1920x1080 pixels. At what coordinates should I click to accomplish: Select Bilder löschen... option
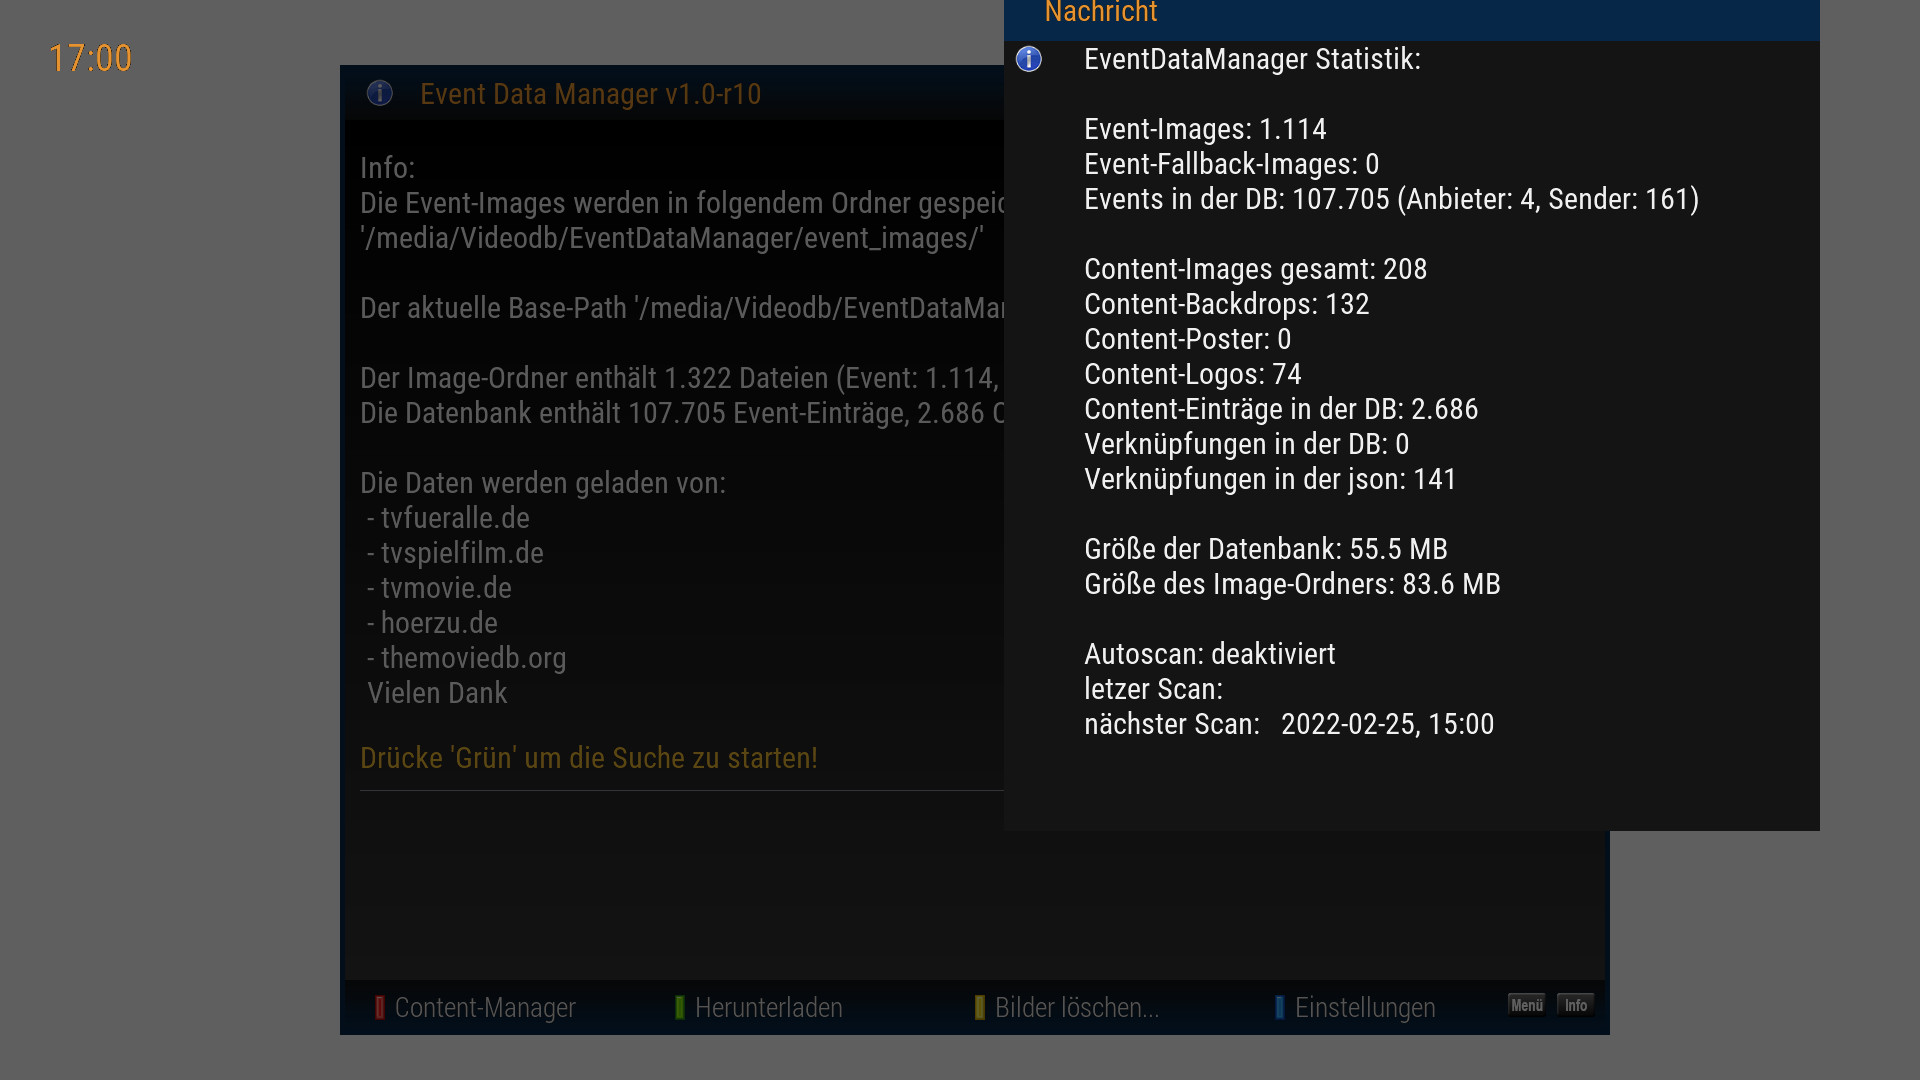click(1077, 1007)
